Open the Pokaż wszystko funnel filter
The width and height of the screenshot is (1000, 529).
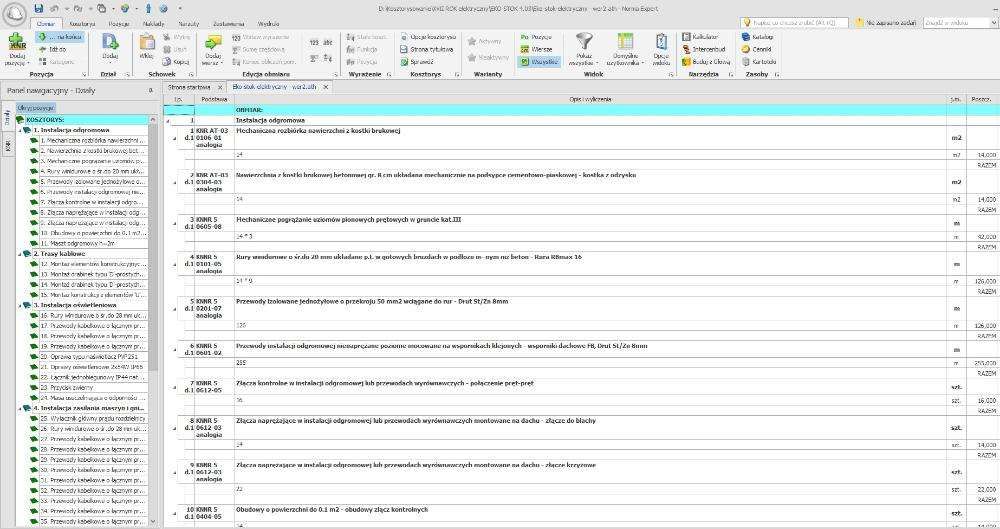(583, 50)
